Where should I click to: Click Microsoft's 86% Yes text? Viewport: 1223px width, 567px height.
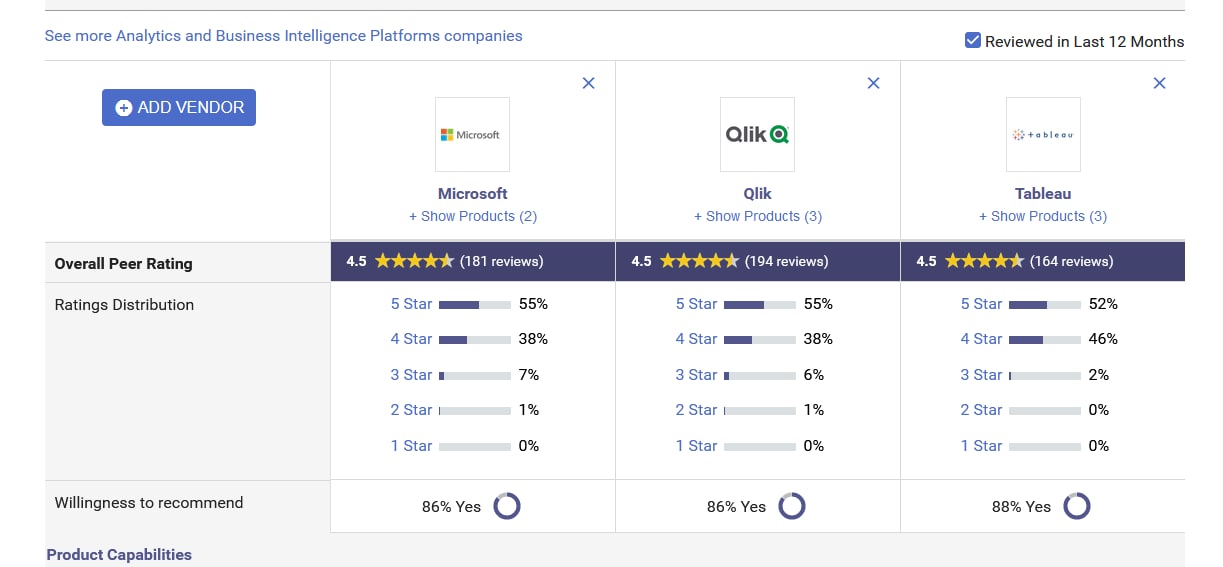point(451,507)
